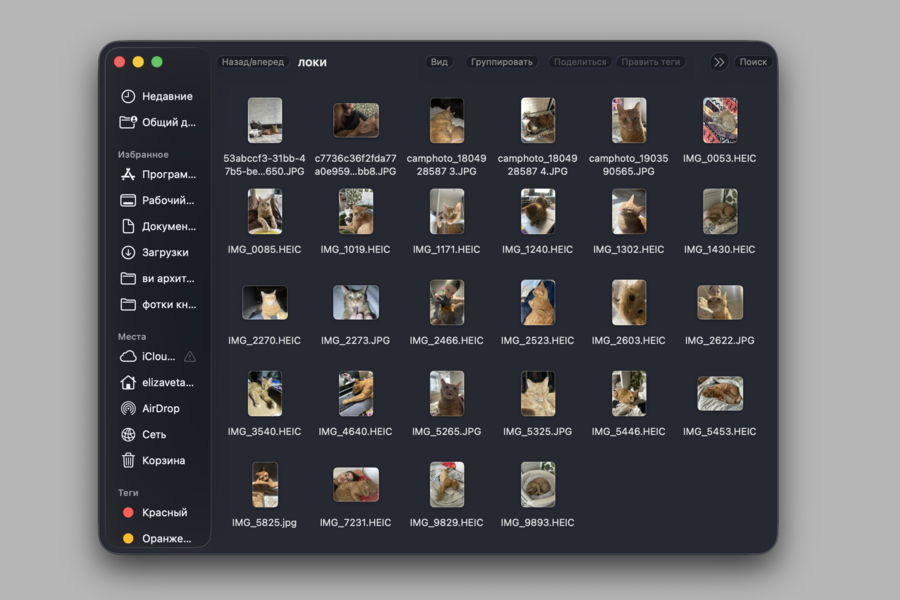Select the IMG_2270.HEIC cat photo thumbnail
The width and height of the screenshot is (900, 600).
click(265, 303)
